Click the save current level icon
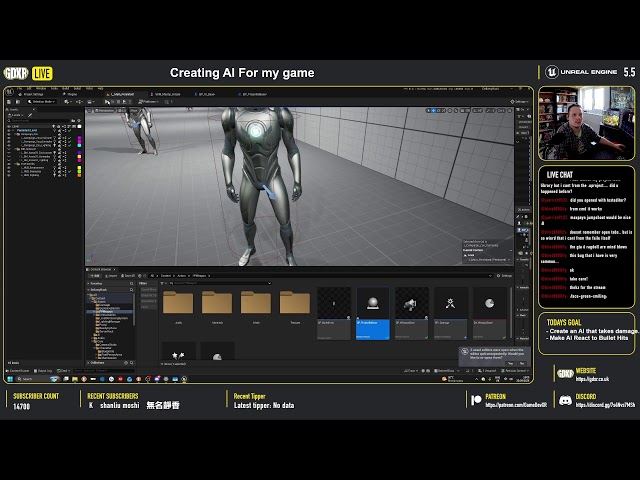Screen dimensions: 640x480 pyautogui.click(x=10, y=102)
